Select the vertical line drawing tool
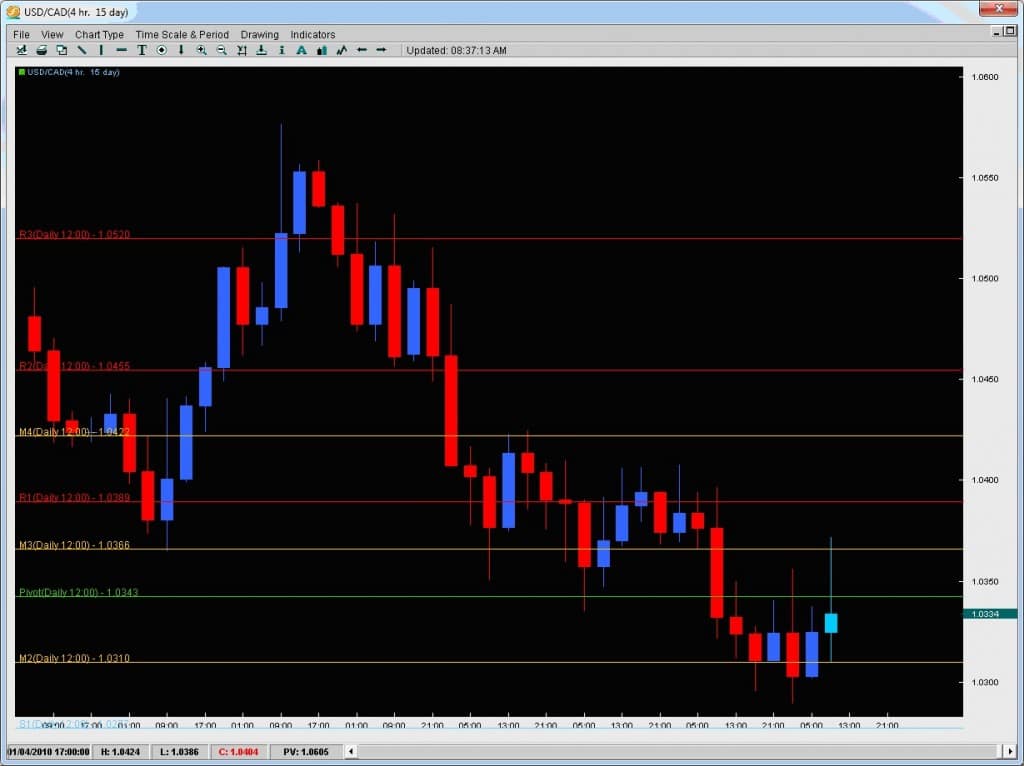Image resolution: width=1024 pixels, height=766 pixels. [x=101, y=50]
